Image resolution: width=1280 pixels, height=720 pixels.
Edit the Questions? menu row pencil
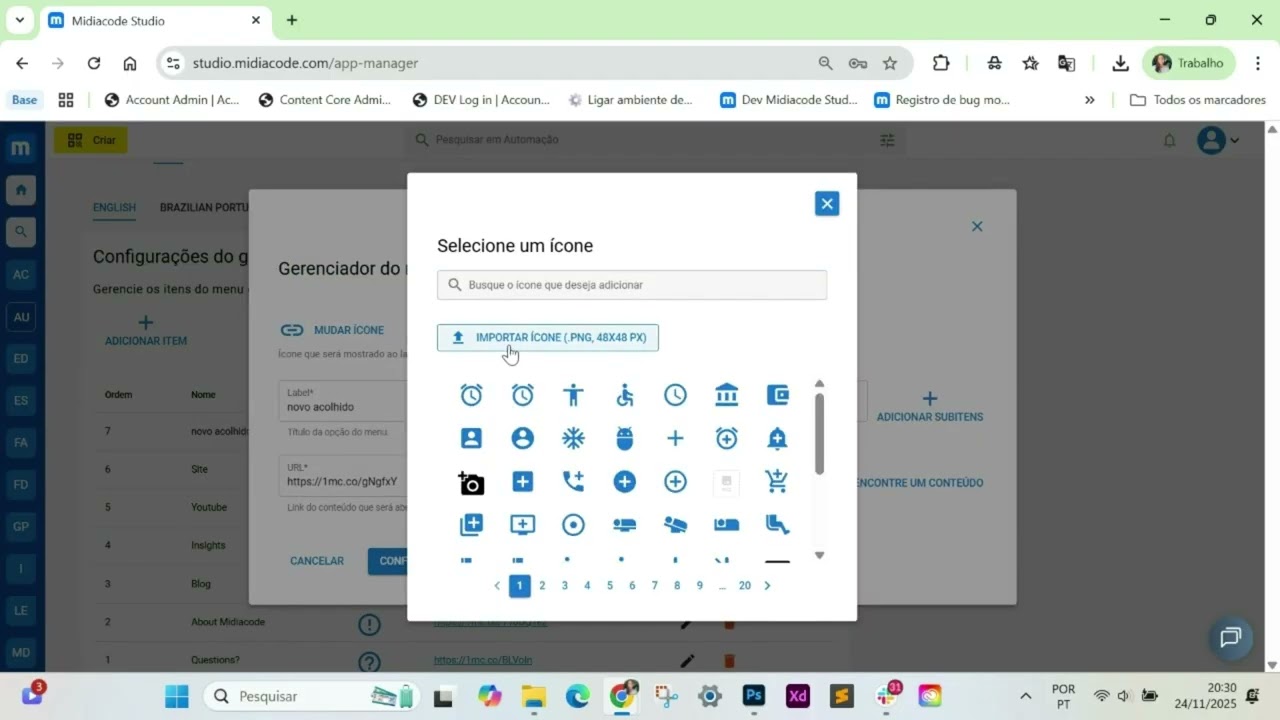pos(687,661)
